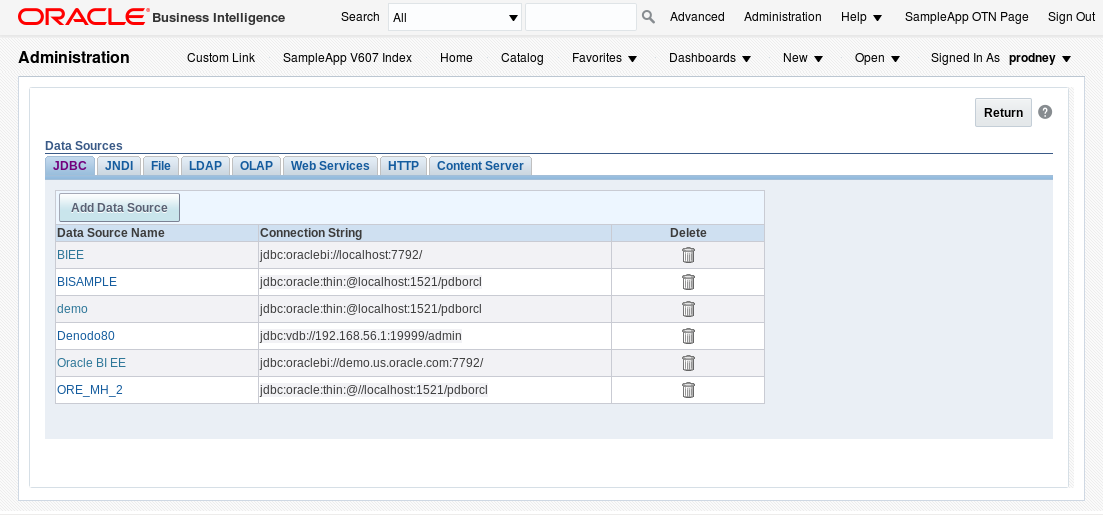Image resolution: width=1103 pixels, height=515 pixels.
Task: Expand the Help menu
Action: pos(861,17)
